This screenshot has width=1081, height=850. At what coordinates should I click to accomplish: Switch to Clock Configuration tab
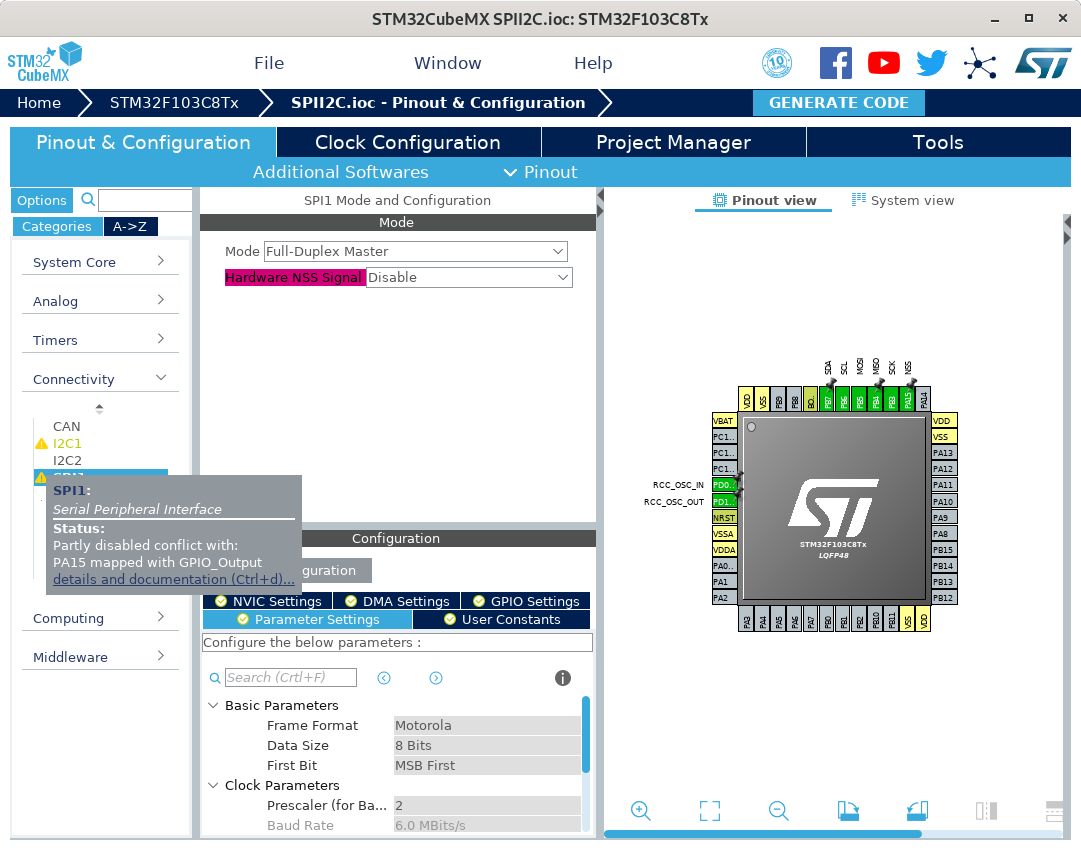point(408,142)
